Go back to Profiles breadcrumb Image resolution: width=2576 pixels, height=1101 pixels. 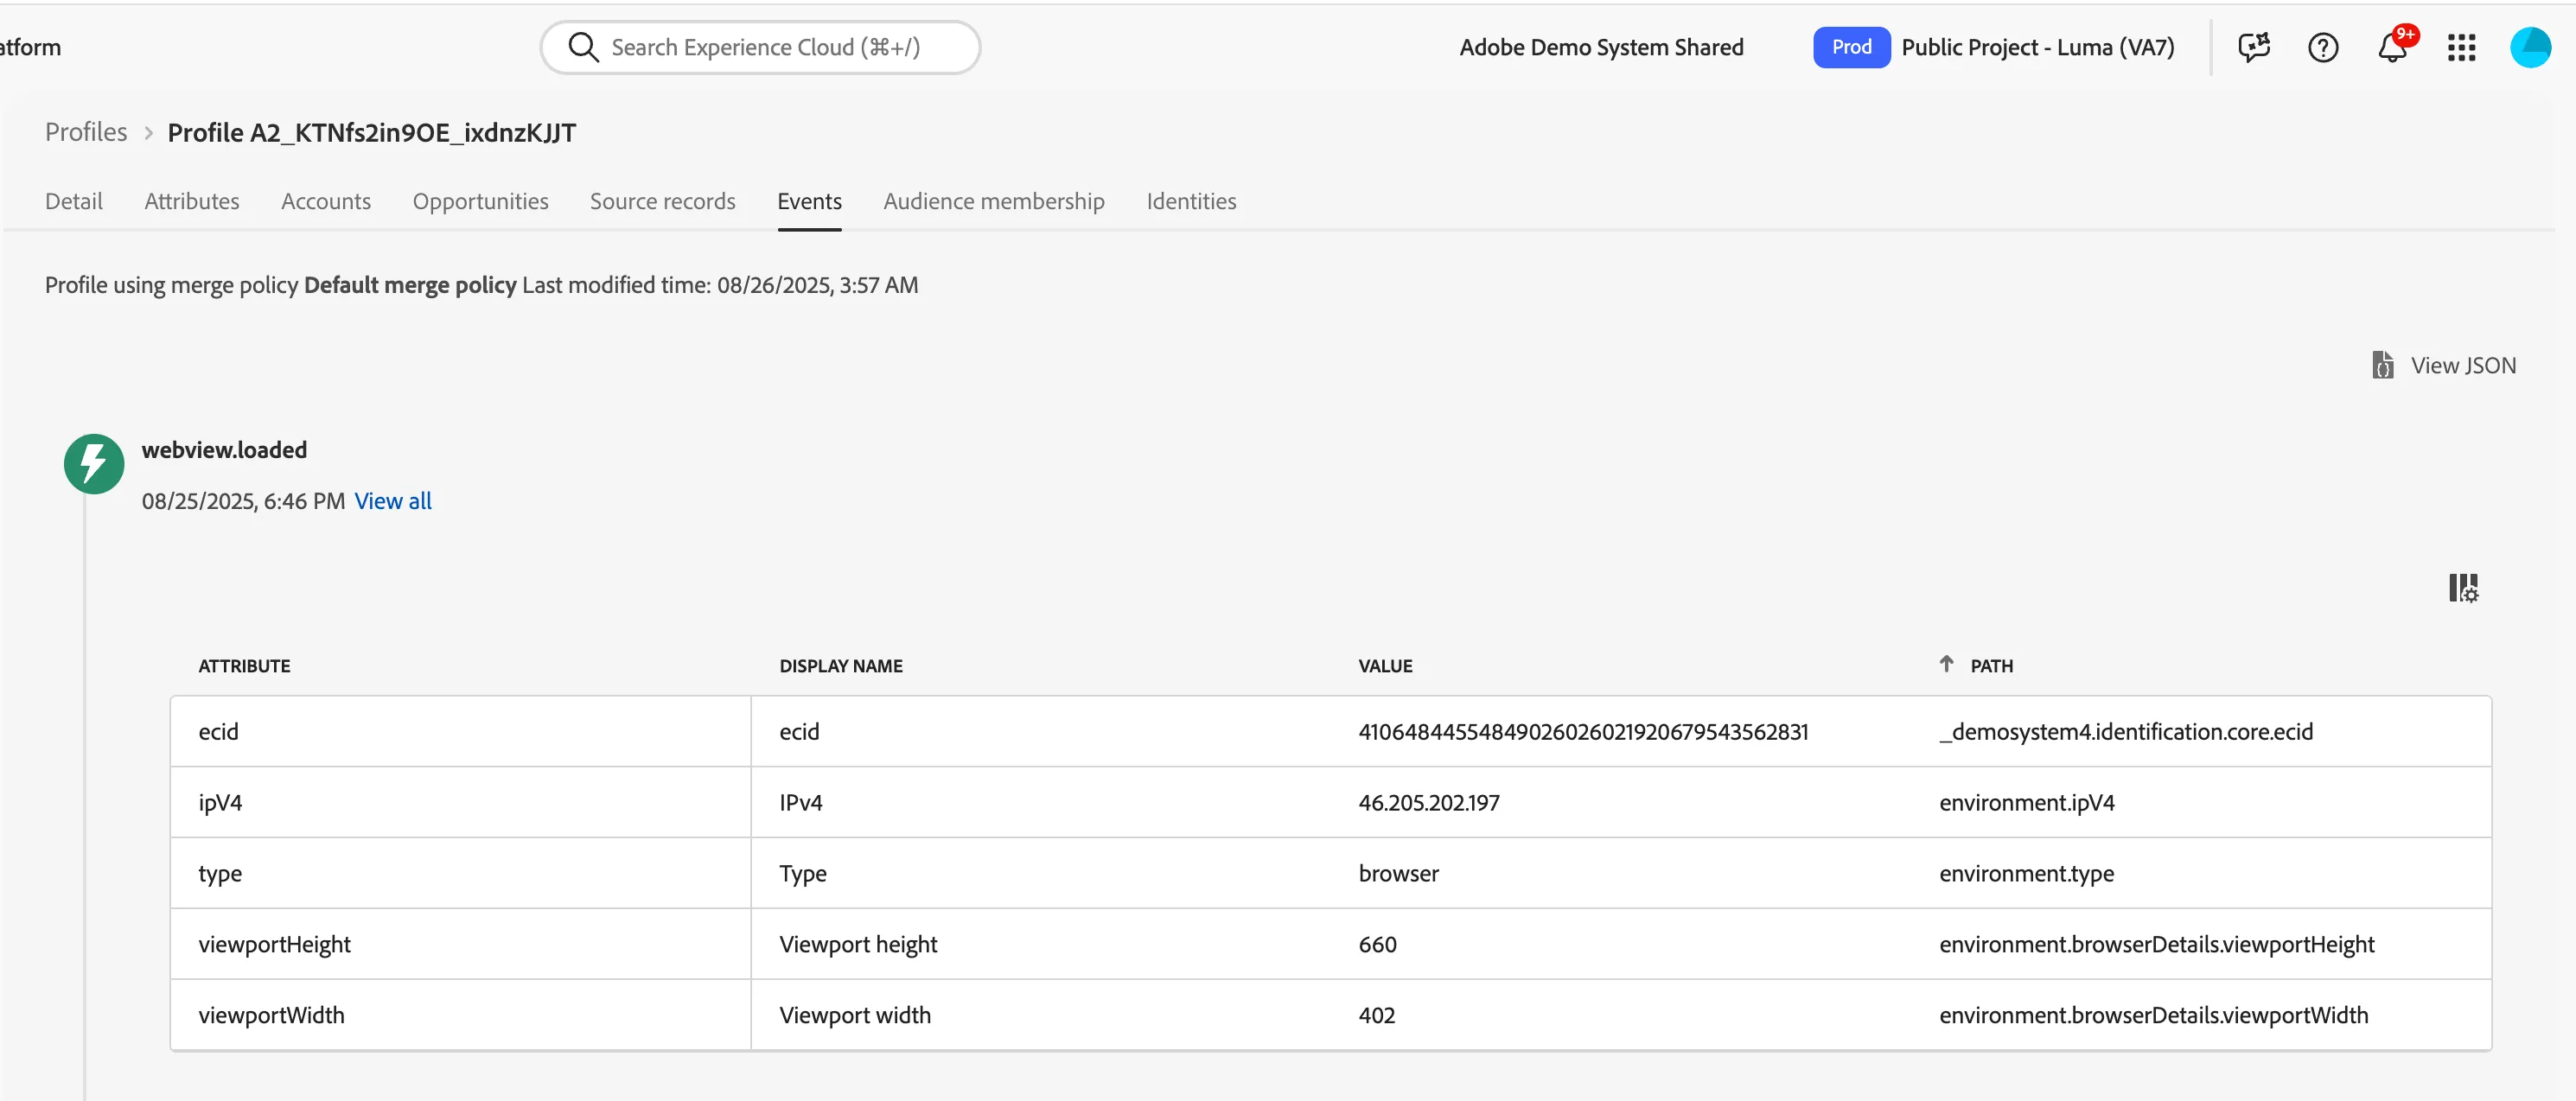[x=86, y=132]
